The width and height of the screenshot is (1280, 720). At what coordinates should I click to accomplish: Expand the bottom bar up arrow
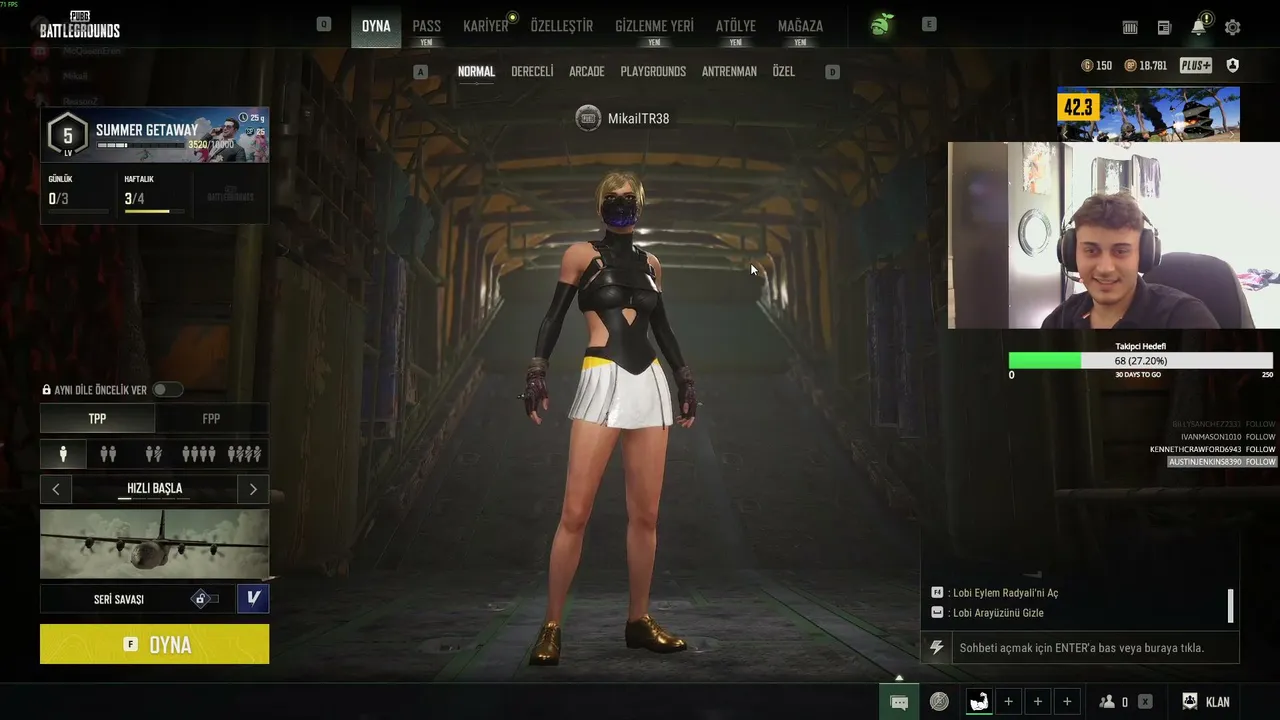tap(899, 678)
